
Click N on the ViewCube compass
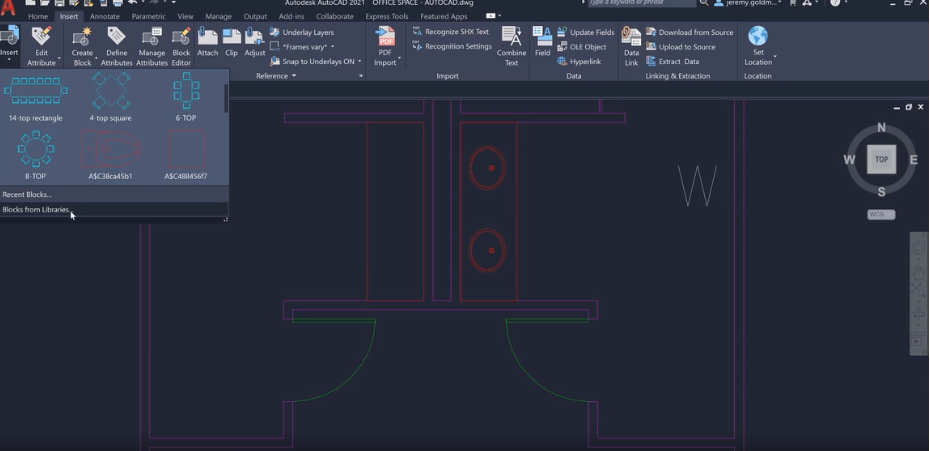(x=881, y=128)
